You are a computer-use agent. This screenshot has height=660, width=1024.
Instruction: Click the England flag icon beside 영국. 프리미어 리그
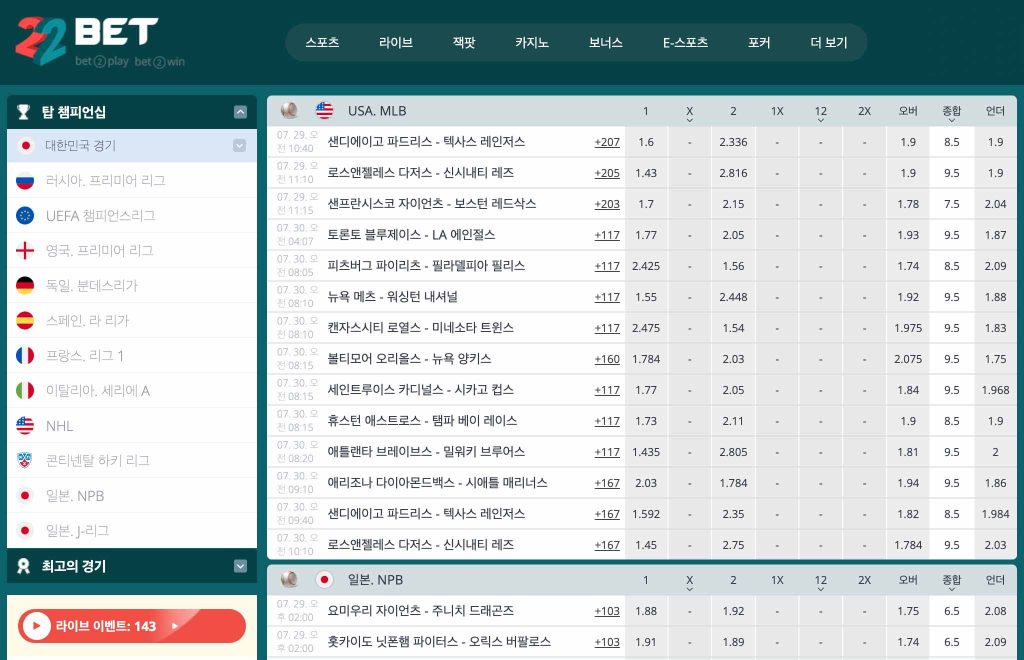[x=25, y=251]
